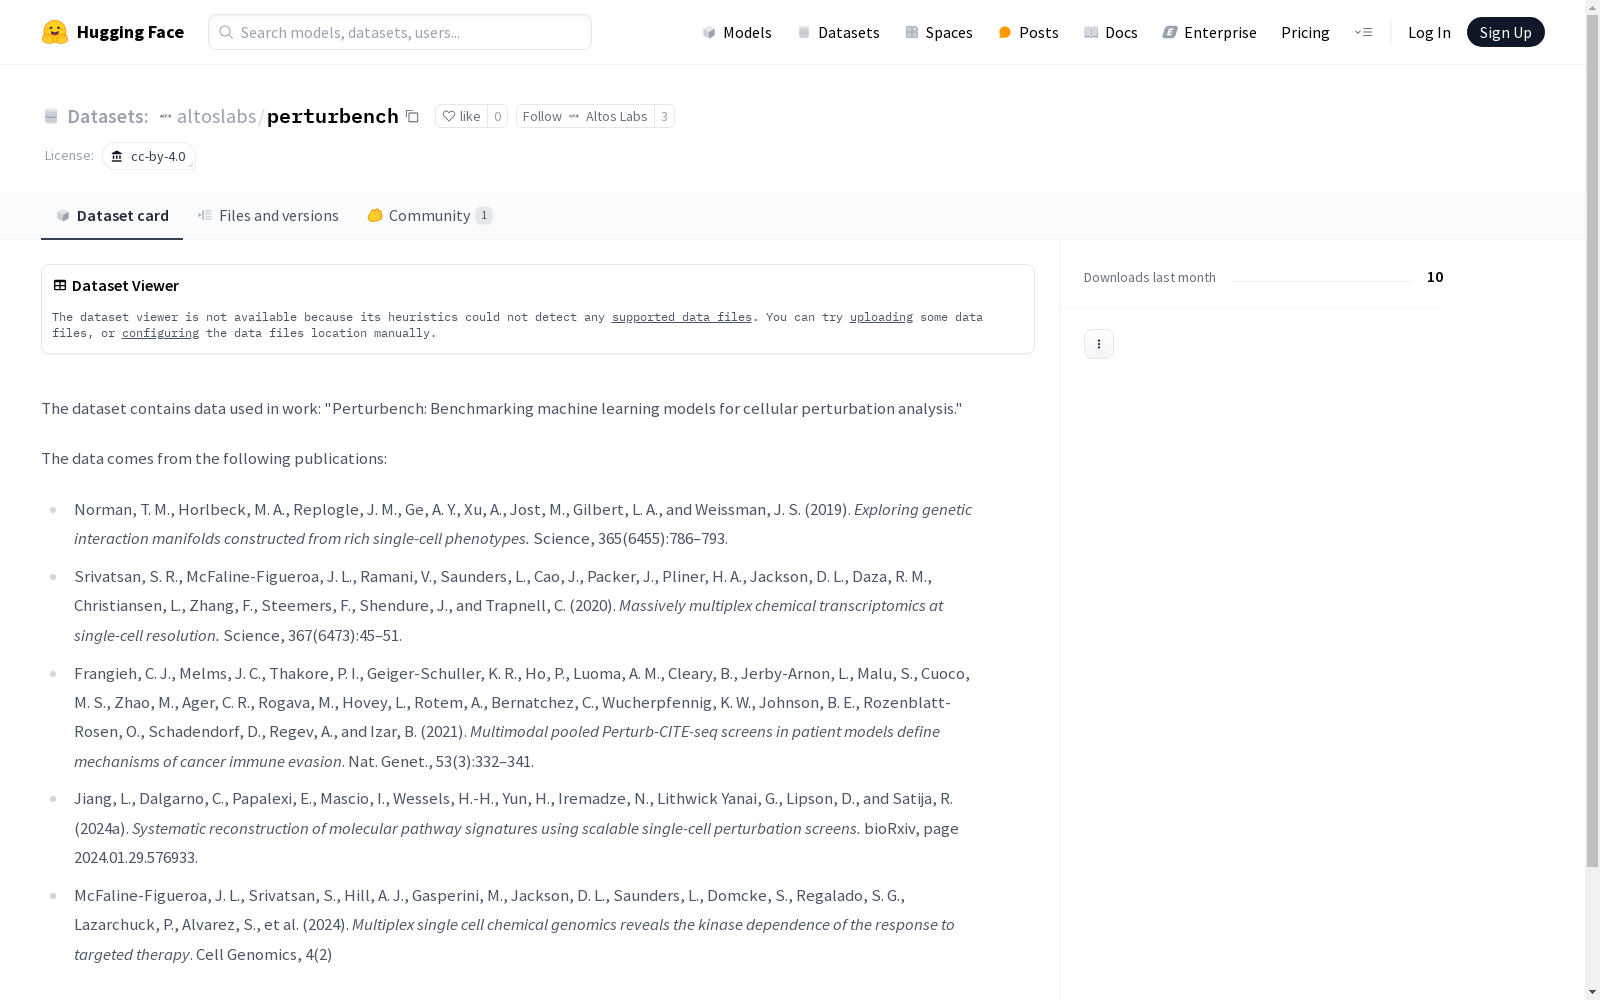The width and height of the screenshot is (1600, 1000).
Task: Open the supported data files link
Action: (x=681, y=317)
